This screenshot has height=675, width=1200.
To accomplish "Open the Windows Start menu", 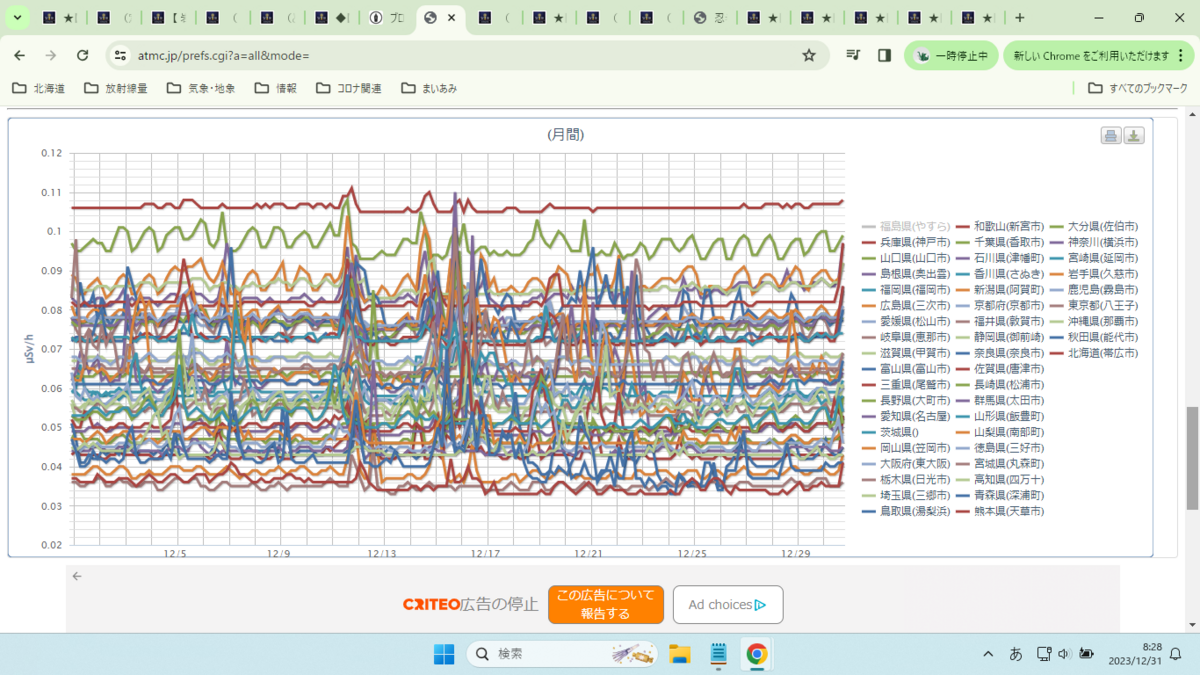I will (443, 654).
